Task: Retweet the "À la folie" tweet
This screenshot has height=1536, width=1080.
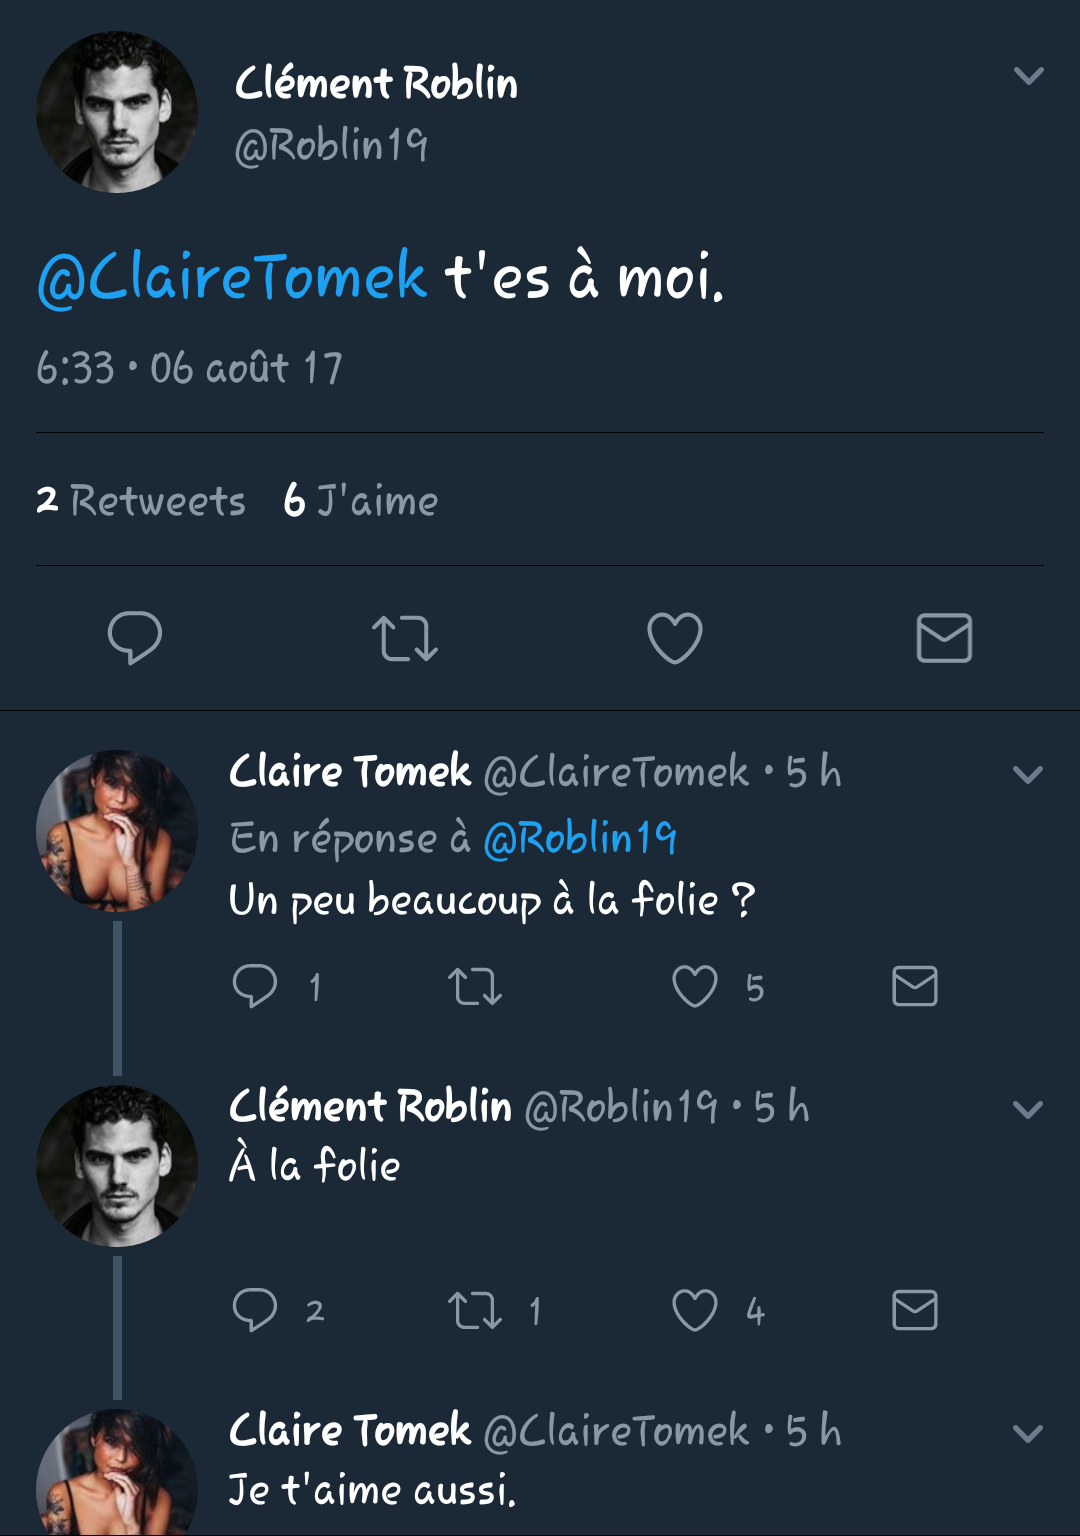Action: pyautogui.click(x=475, y=1310)
